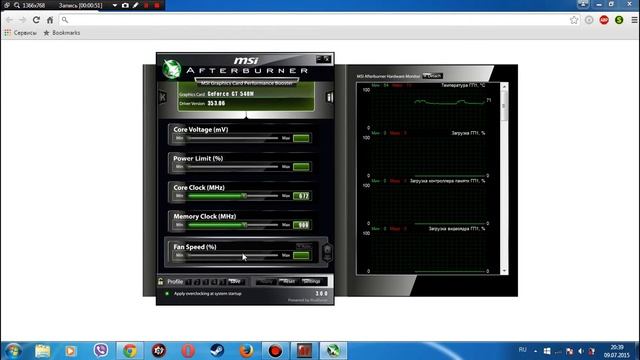This screenshot has height=360, width=640.
Task: Open the recorder dropdown arrow
Action: point(115,5)
